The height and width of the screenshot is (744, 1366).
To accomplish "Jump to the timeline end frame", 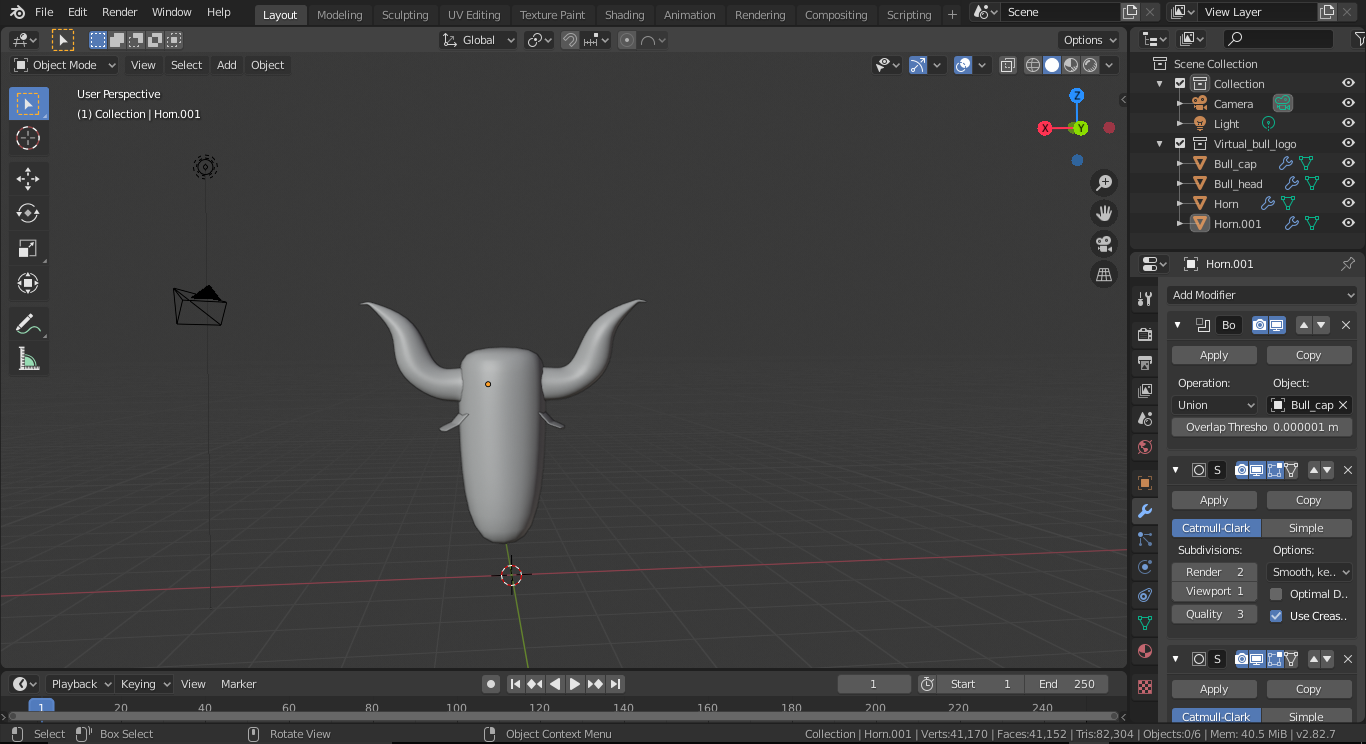I will click(x=616, y=684).
